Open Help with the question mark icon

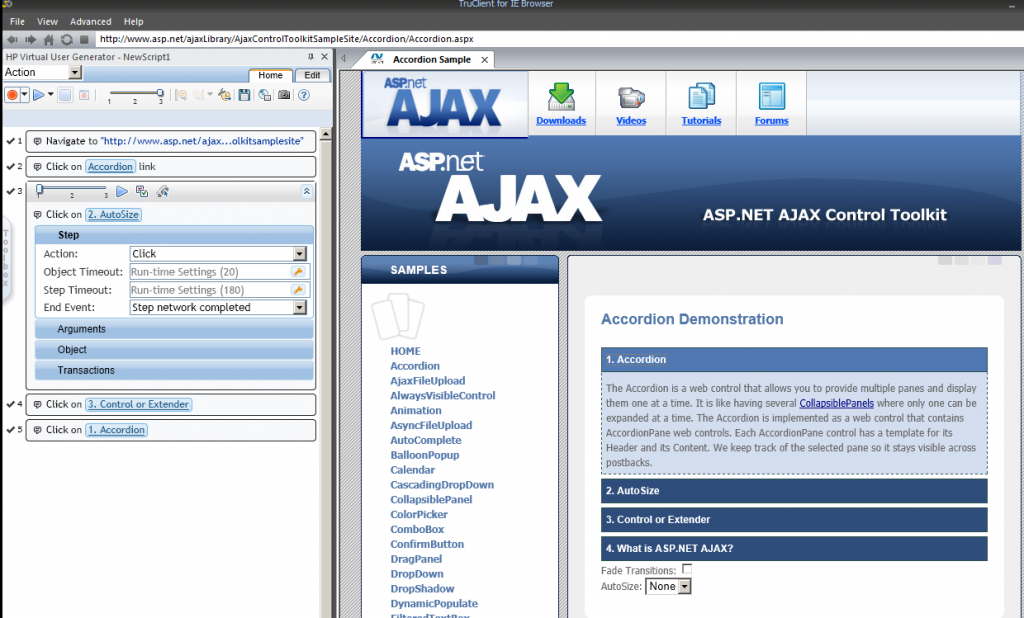click(304, 95)
